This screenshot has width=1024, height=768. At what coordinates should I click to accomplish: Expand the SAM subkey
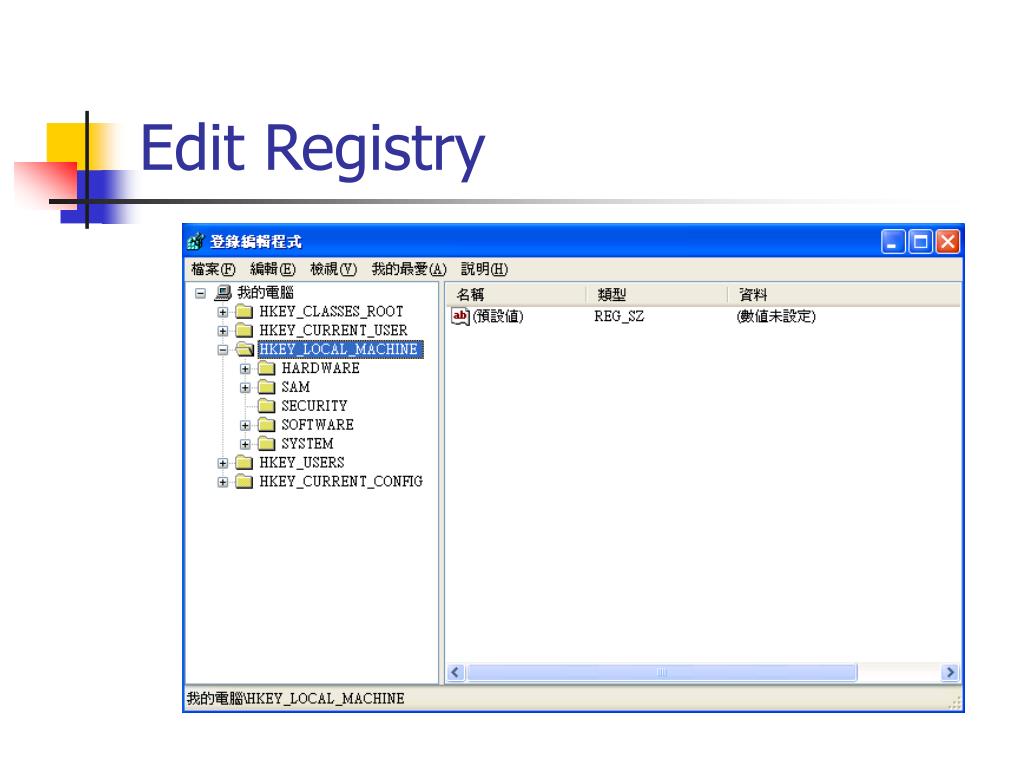click(x=245, y=388)
